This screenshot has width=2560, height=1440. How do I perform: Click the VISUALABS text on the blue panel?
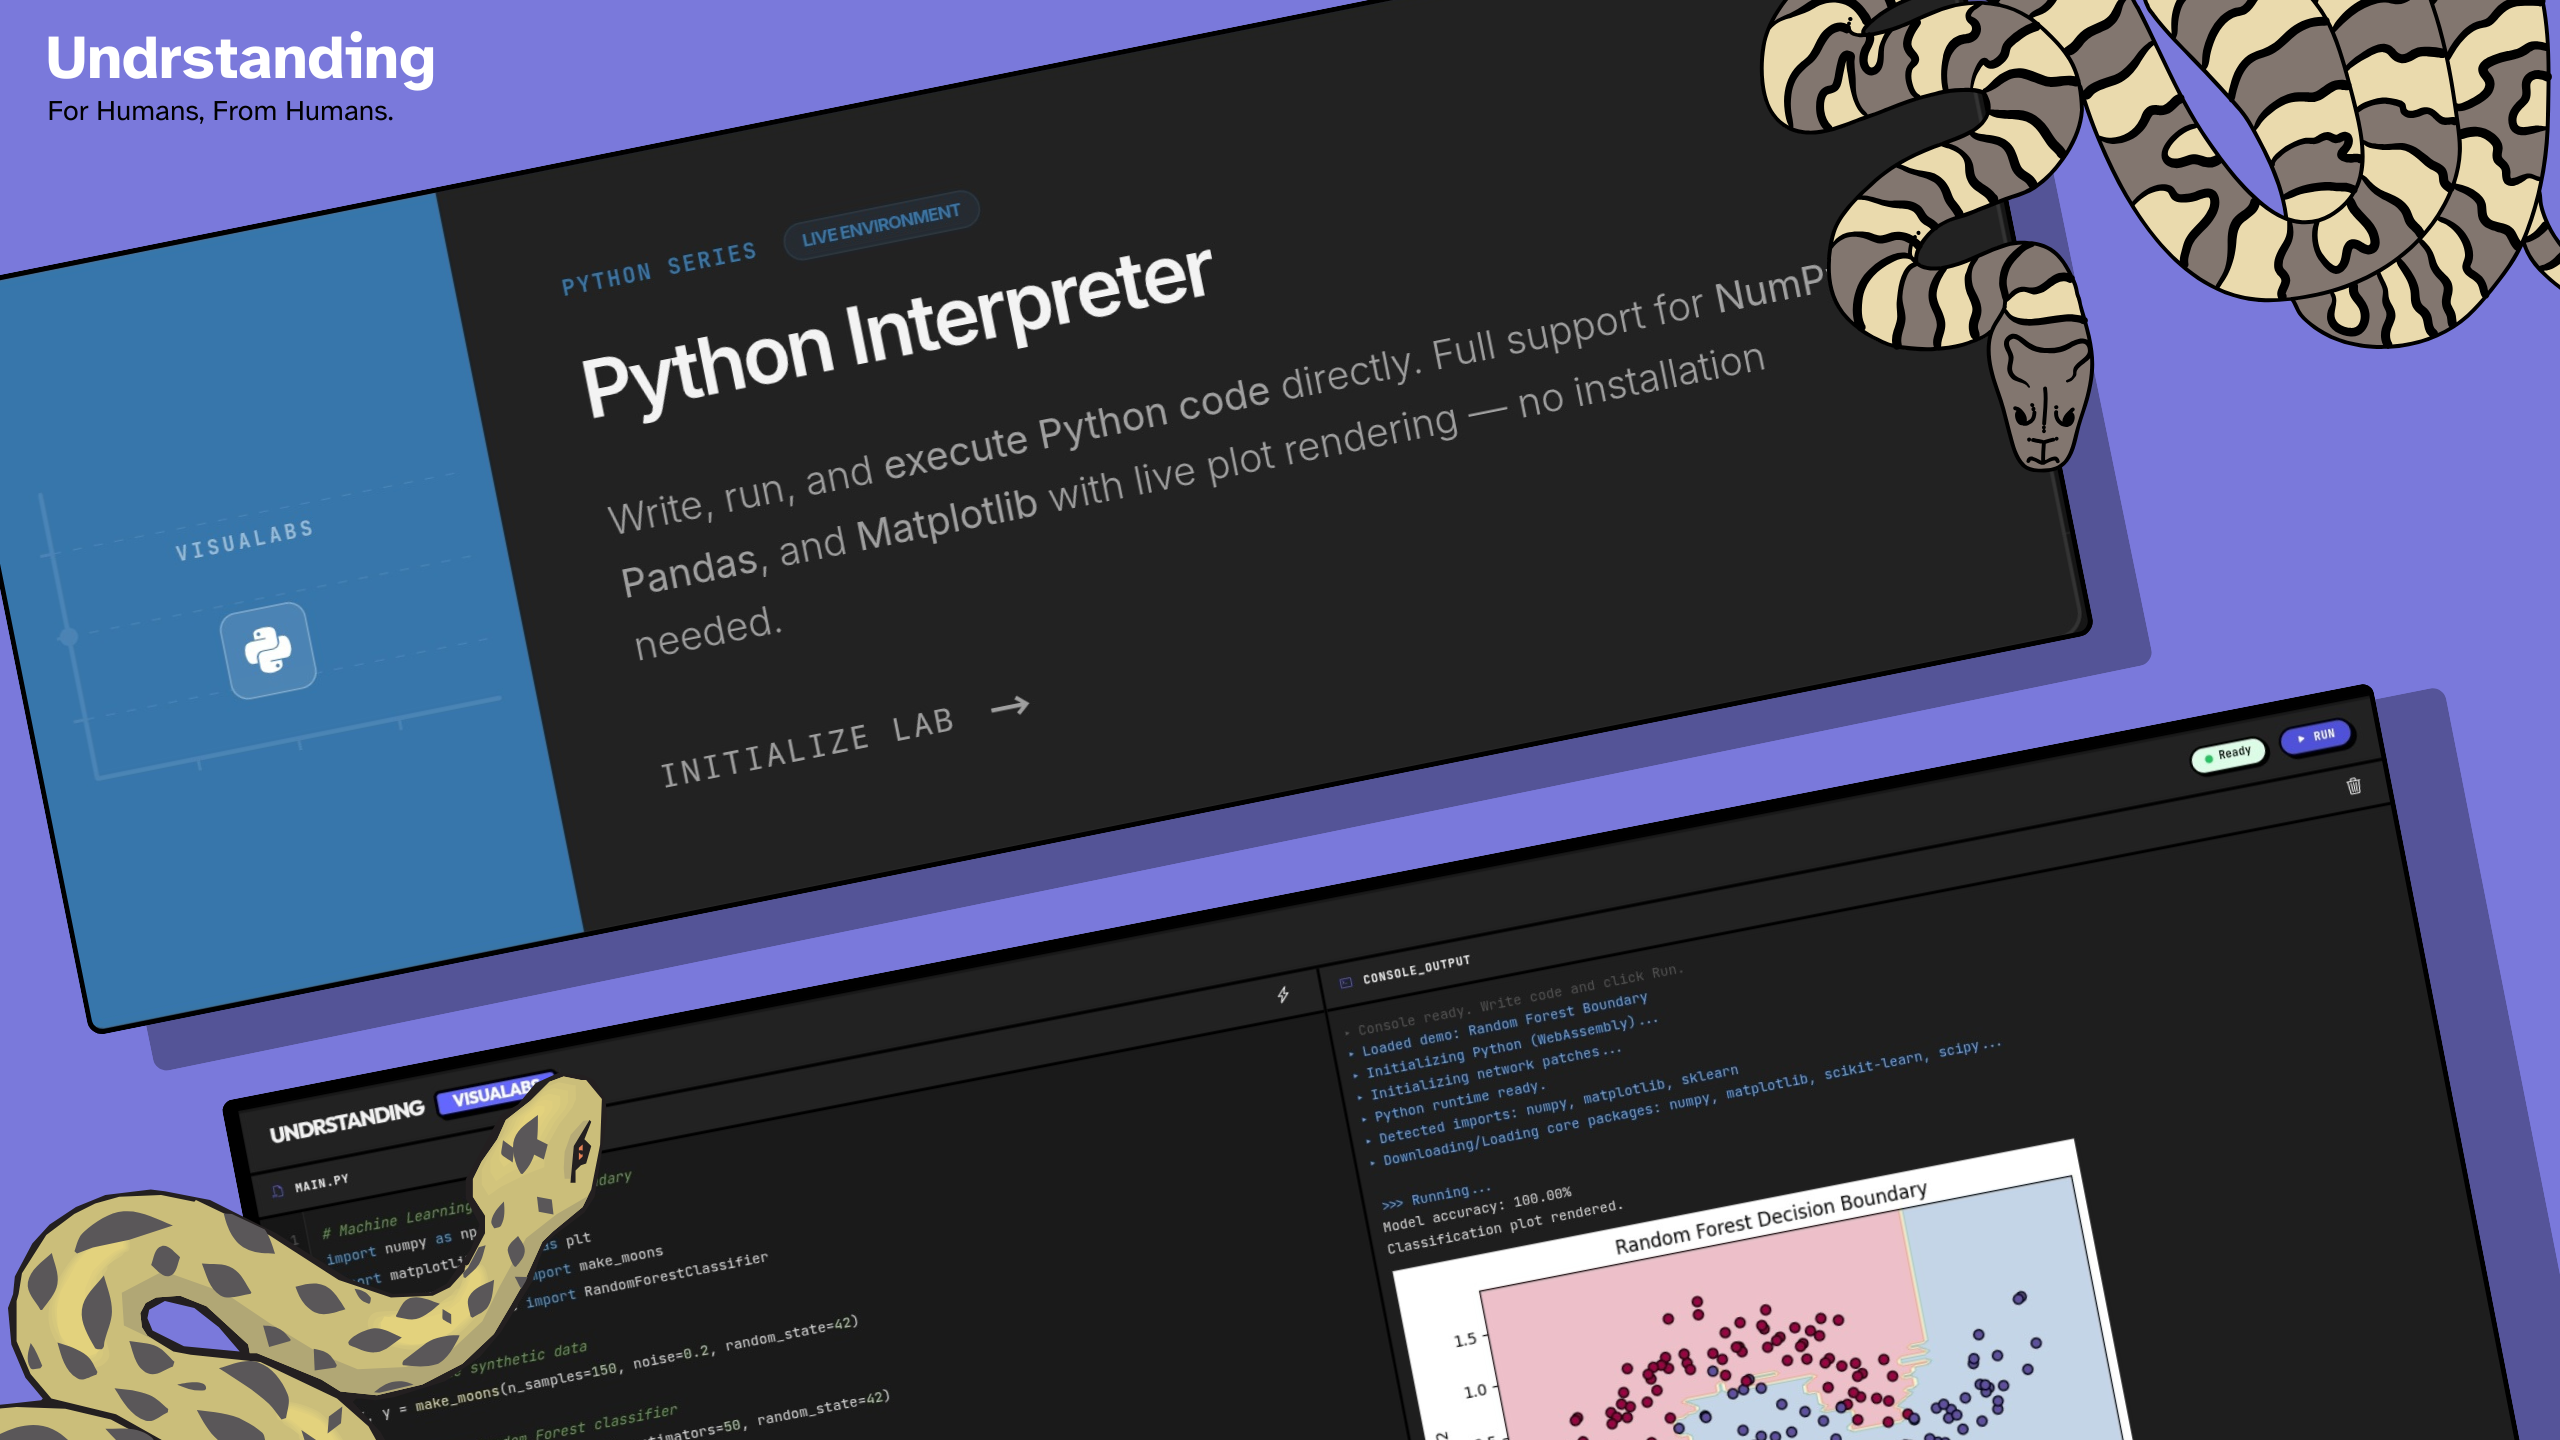coord(244,540)
